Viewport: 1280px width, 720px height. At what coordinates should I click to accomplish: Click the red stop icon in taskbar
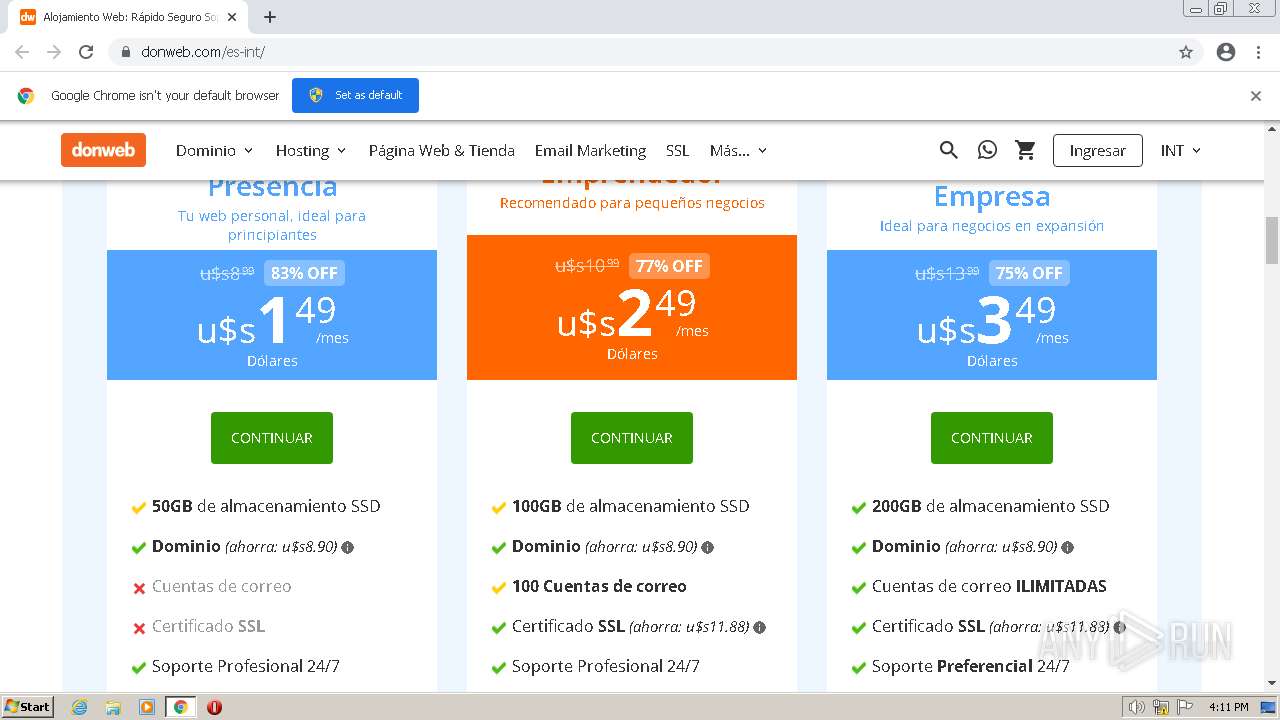pos(214,707)
